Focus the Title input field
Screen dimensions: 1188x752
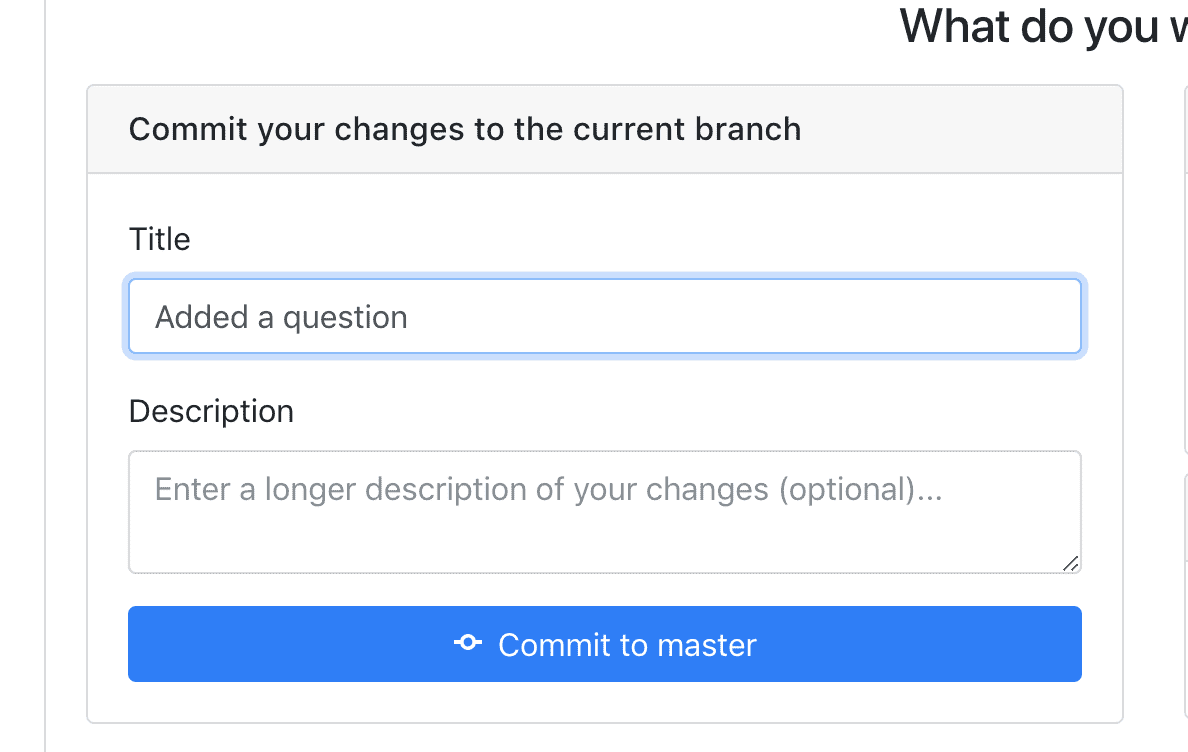coord(605,316)
